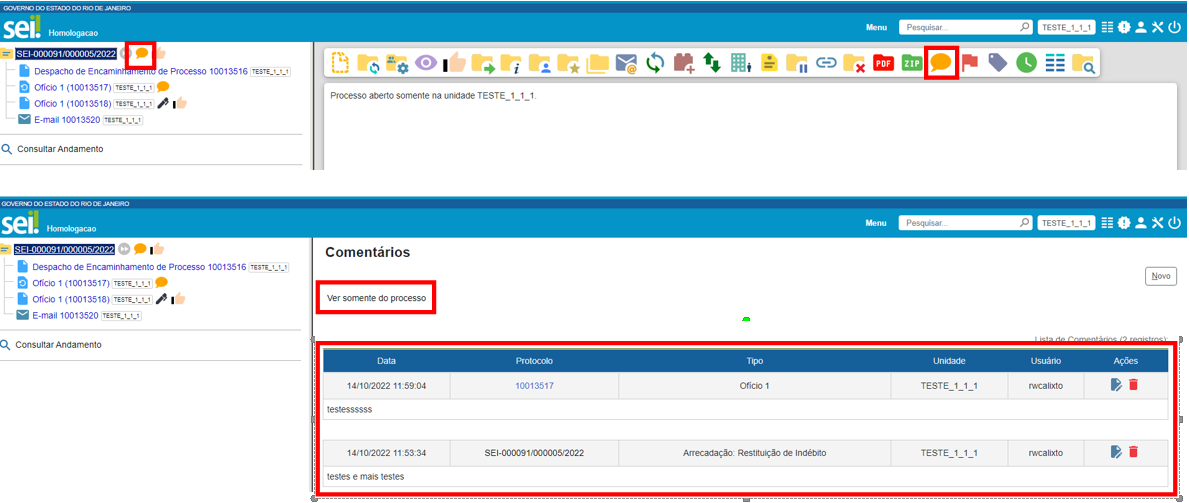Viewport: 1189px width, 503px height.
Task: Open comments via the toolbar speech bubble icon
Action: (940, 63)
